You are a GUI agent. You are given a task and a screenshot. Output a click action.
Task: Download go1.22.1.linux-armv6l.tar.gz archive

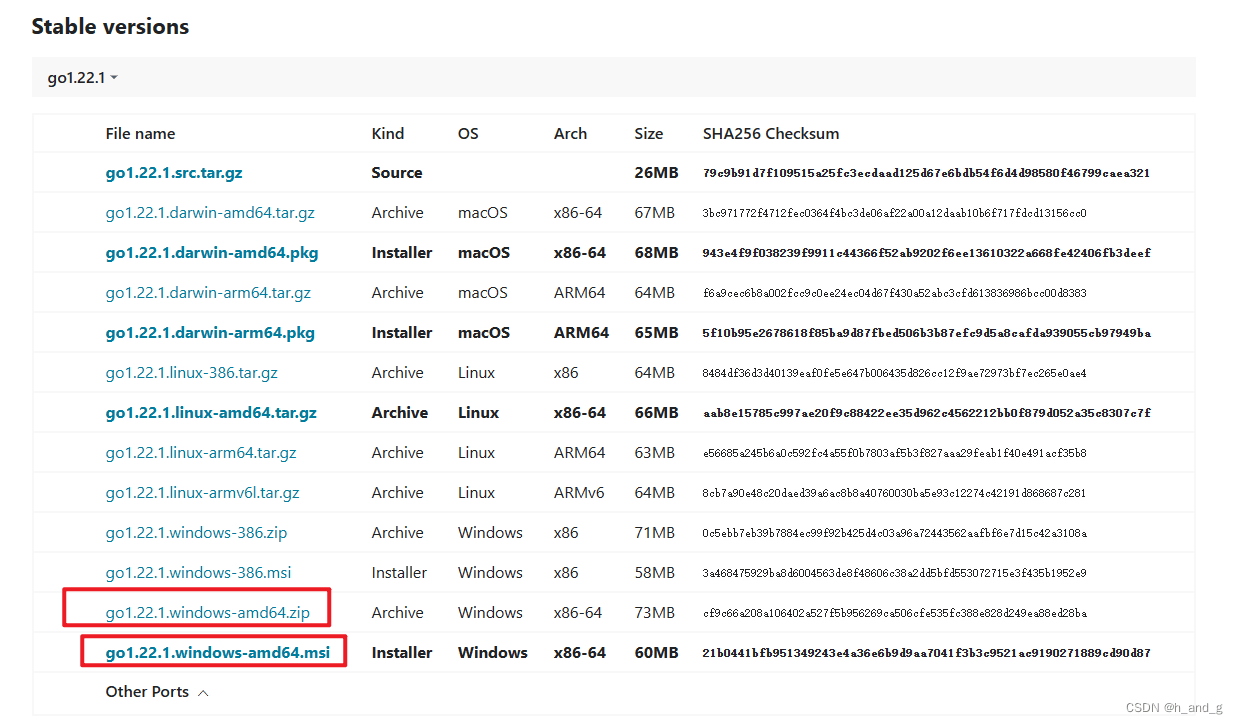pos(203,493)
